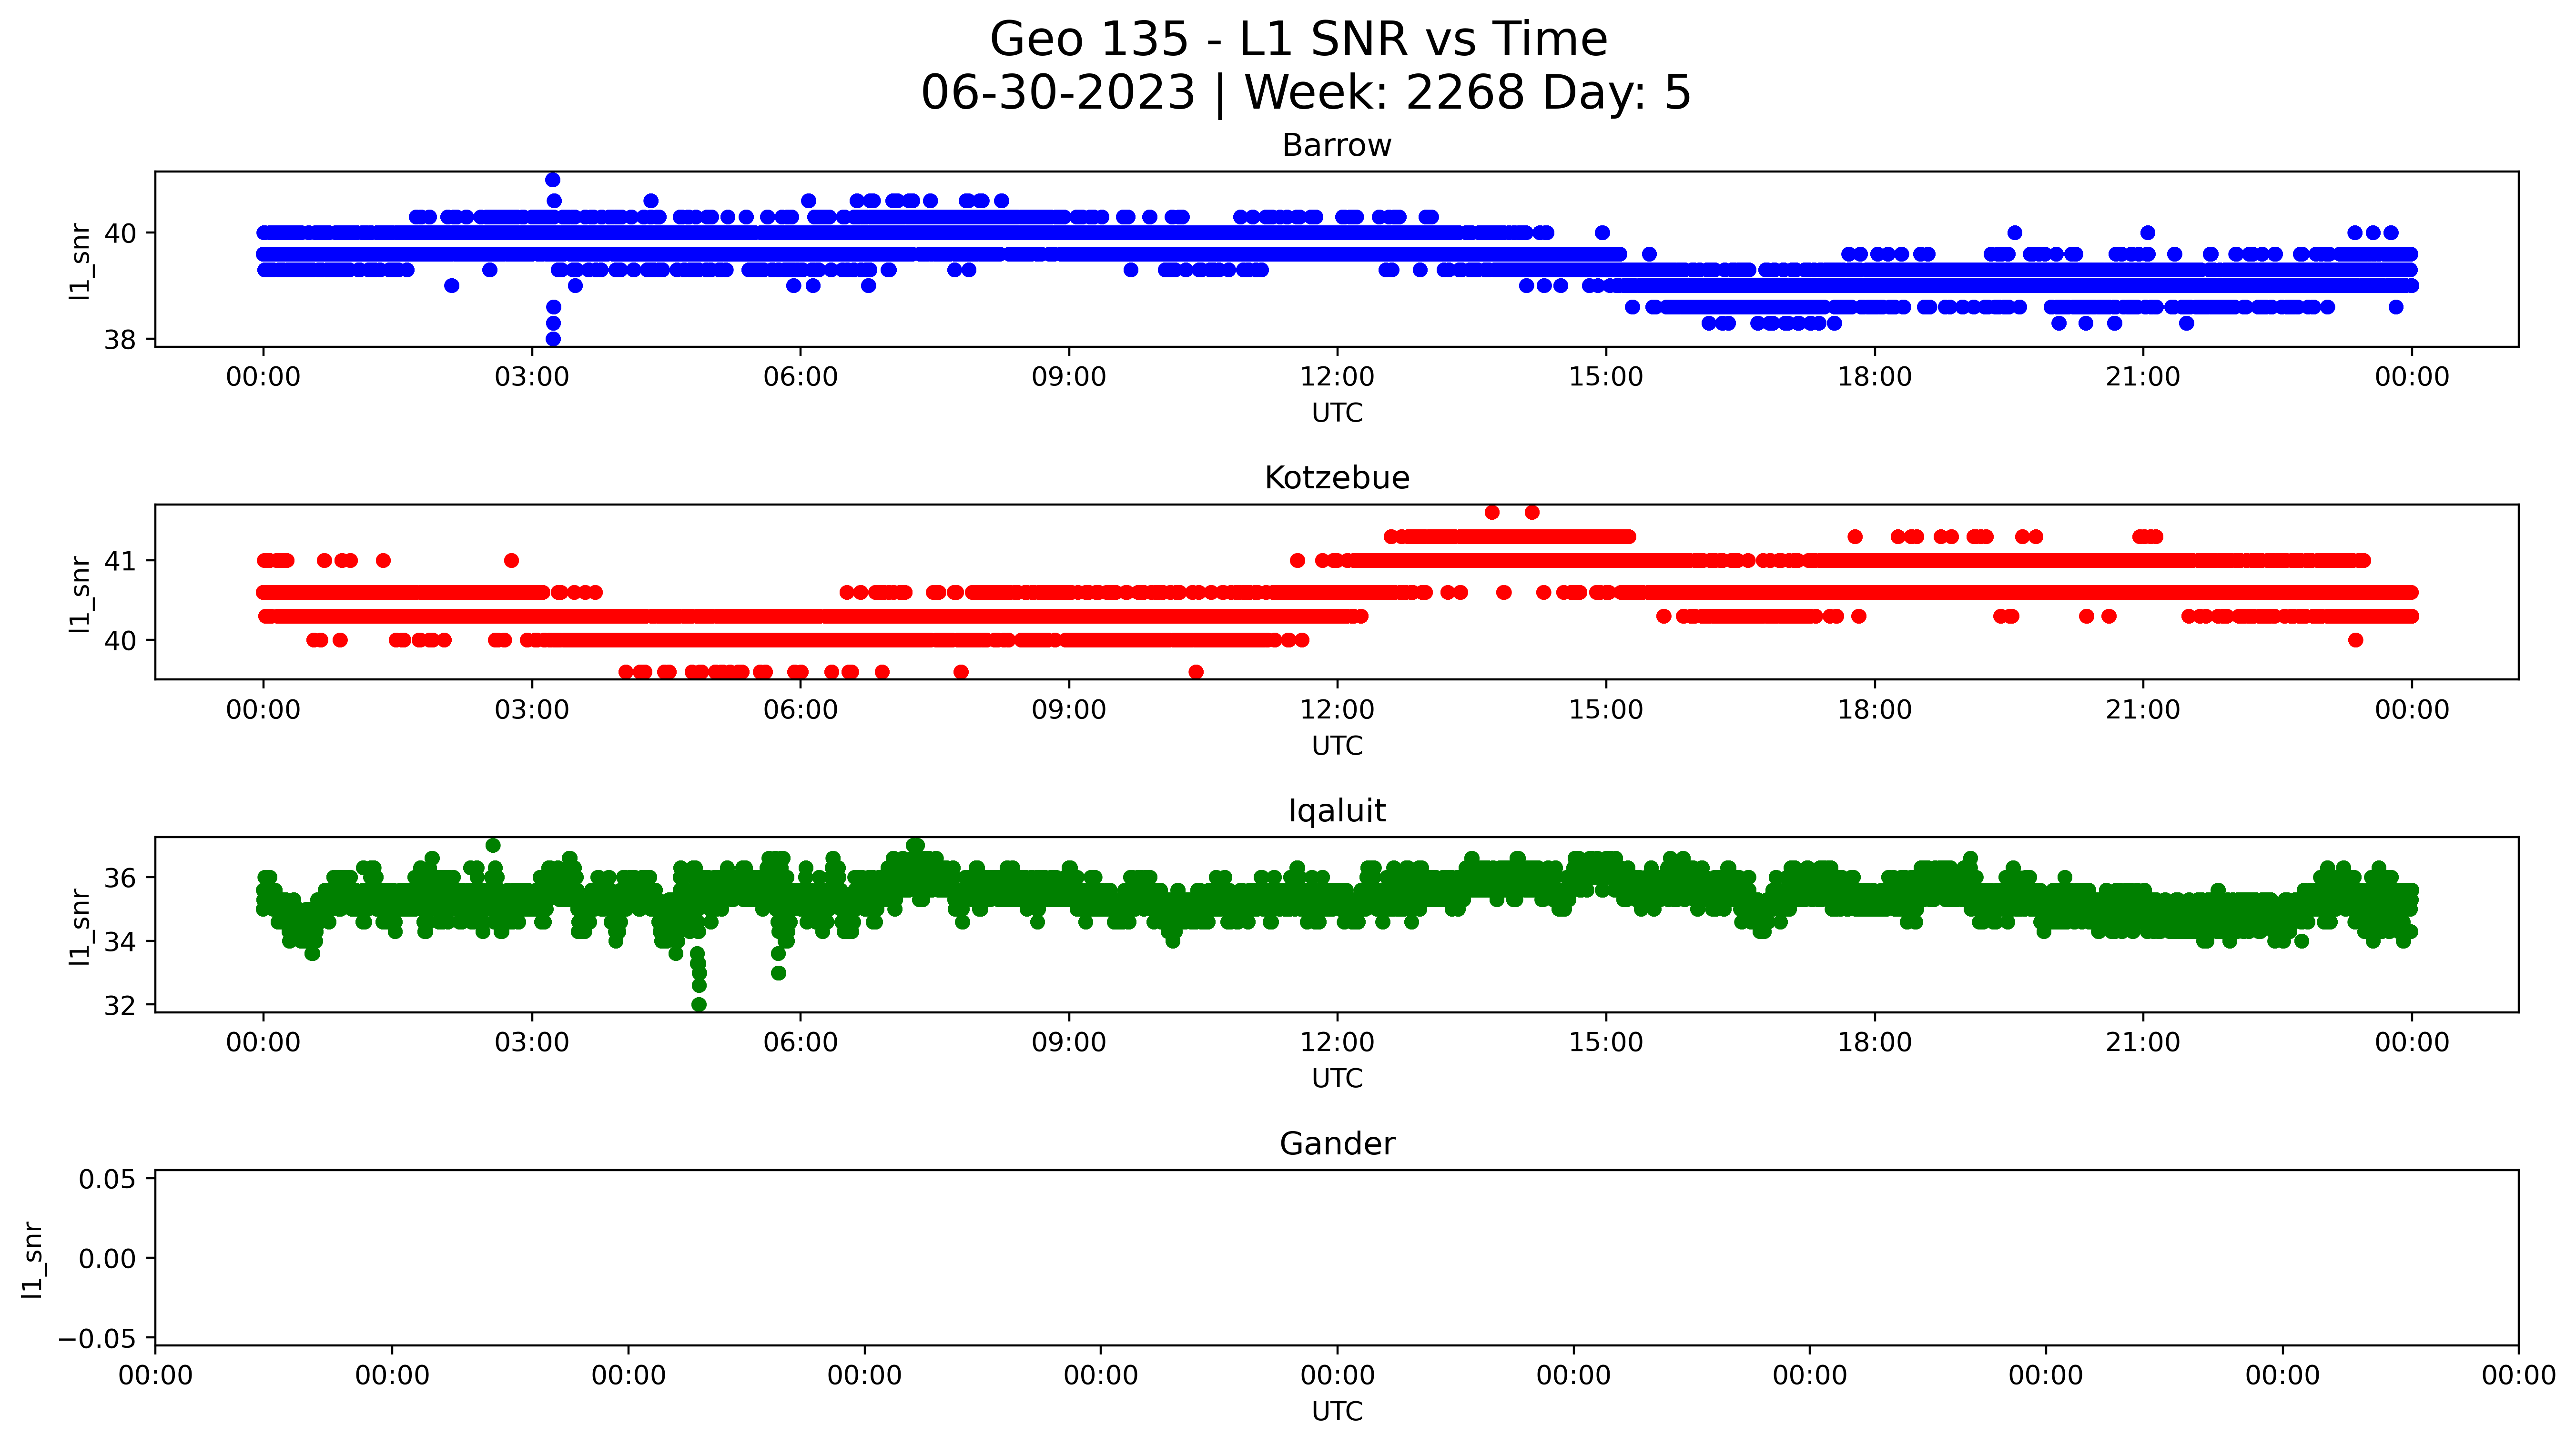The height and width of the screenshot is (1445, 2576).
Task: Click the '15:00' tick label on the Kotzebue plot
Action: (1606, 710)
